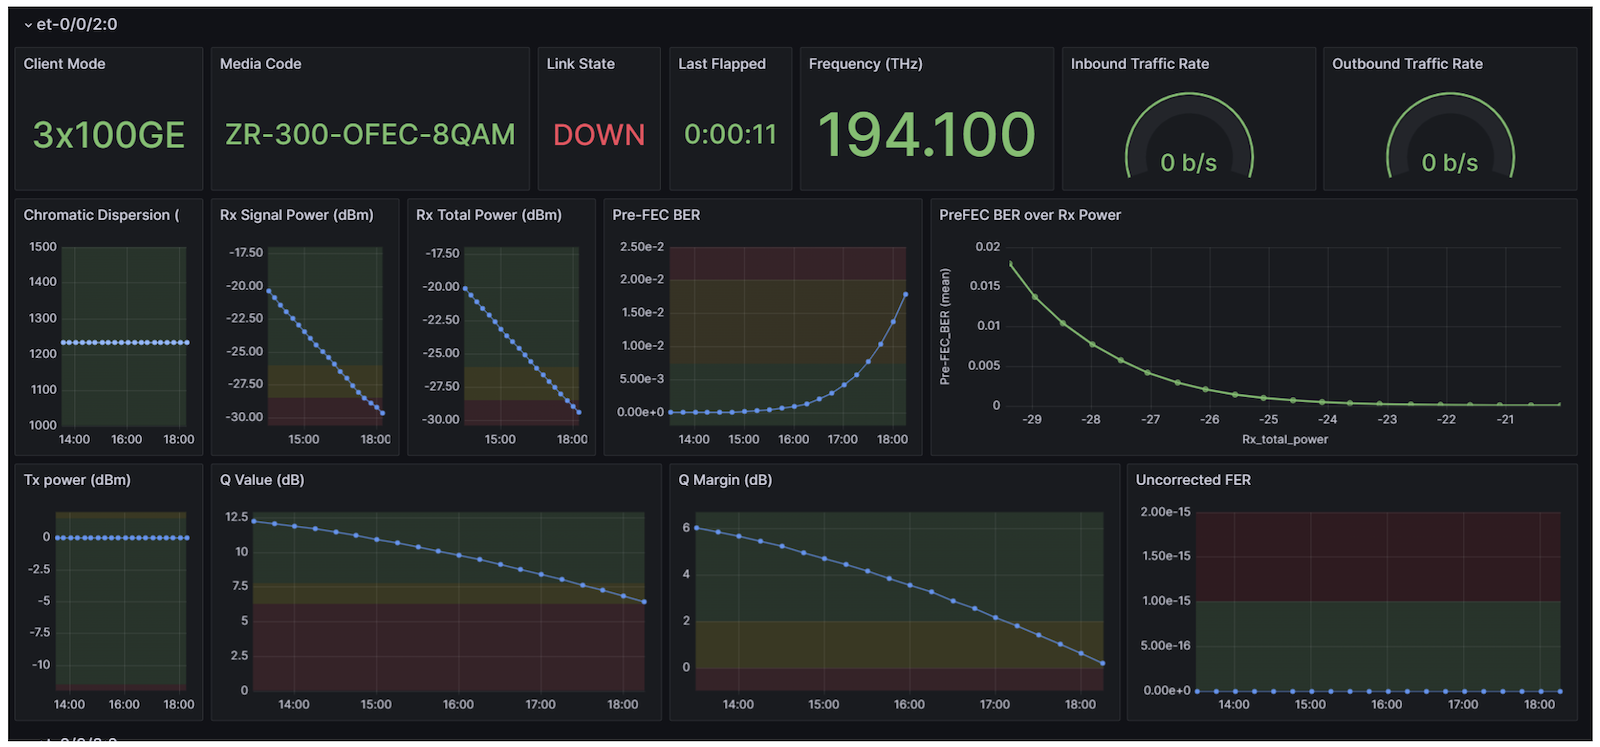The height and width of the screenshot is (747, 1600).
Task: Open the Media Code panel title
Action: (x=261, y=64)
